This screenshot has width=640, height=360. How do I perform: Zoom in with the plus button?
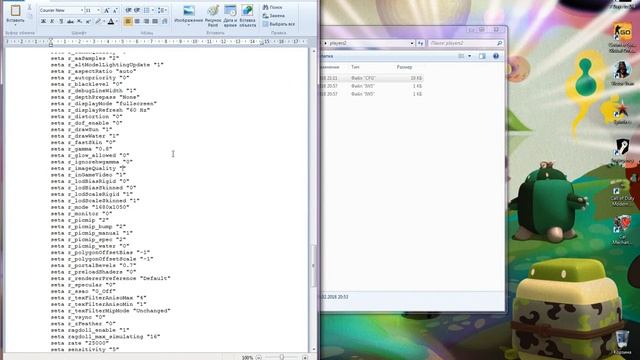coord(305,358)
